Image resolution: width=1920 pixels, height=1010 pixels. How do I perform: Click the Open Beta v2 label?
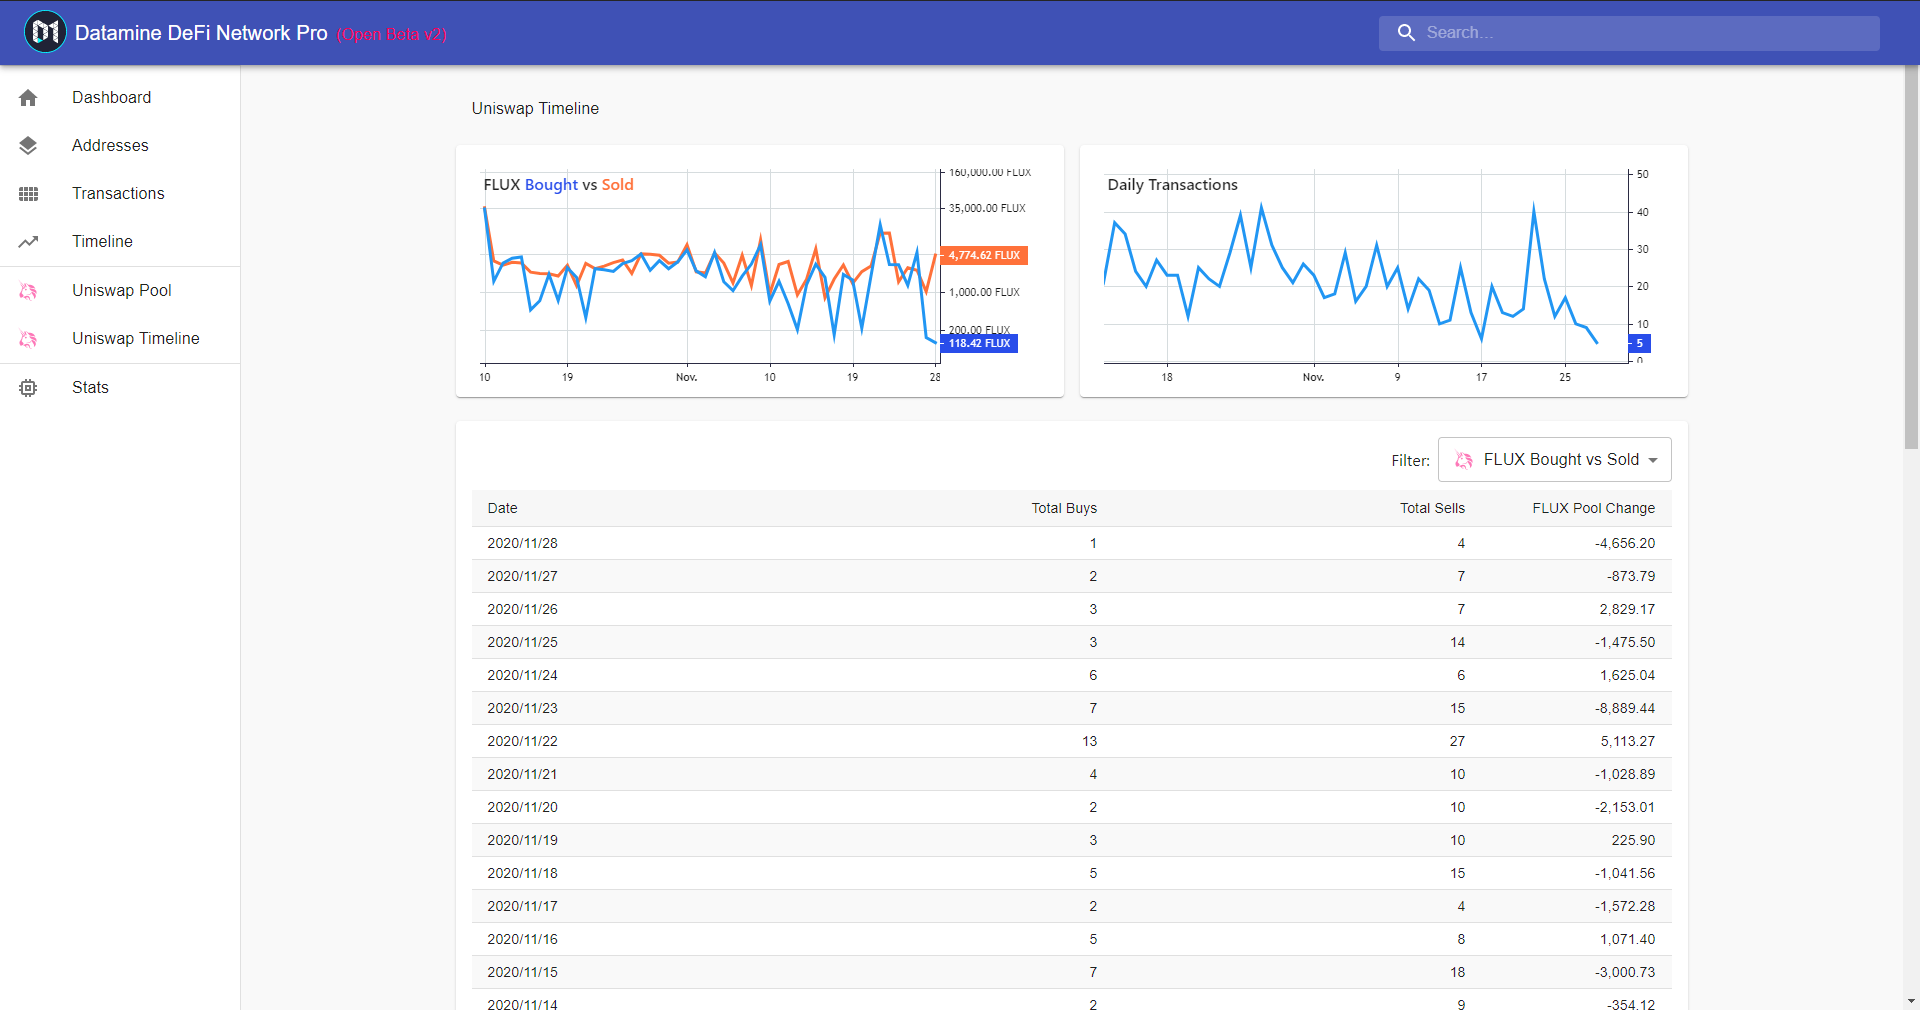coord(392,34)
